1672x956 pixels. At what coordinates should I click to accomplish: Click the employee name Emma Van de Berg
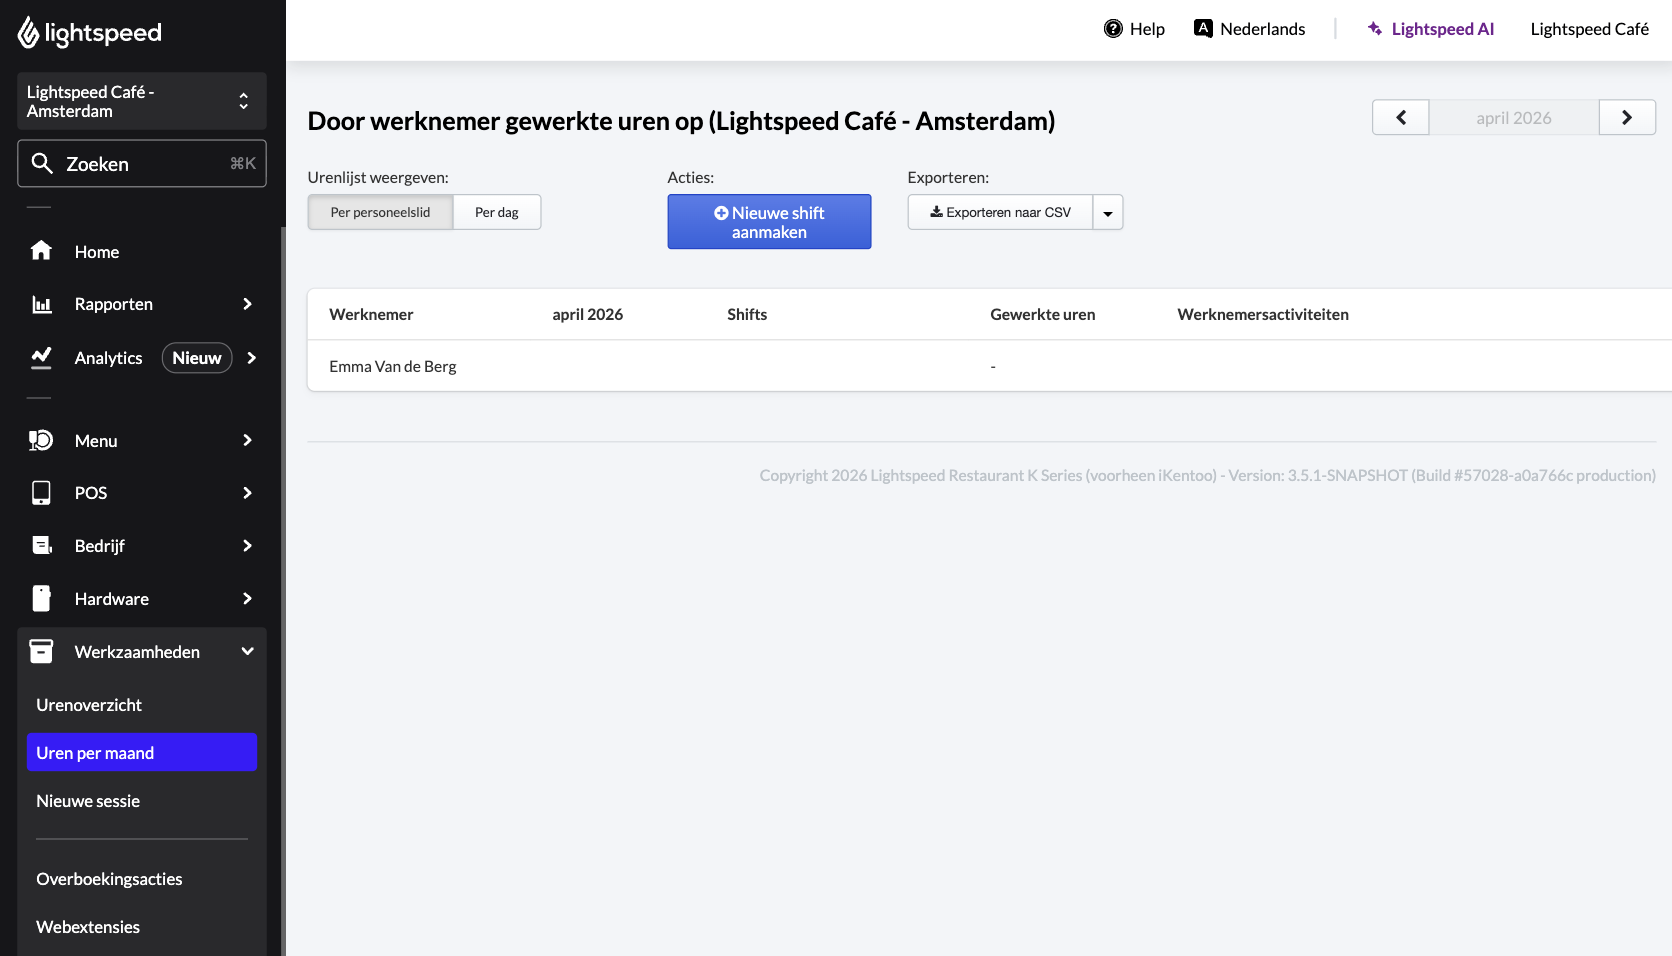coord(393,366)
